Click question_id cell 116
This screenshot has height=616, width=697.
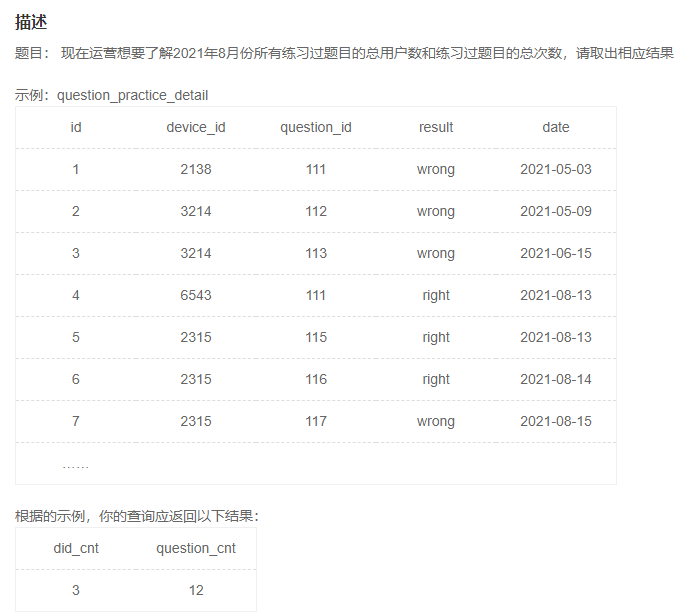tap(316, 379)
